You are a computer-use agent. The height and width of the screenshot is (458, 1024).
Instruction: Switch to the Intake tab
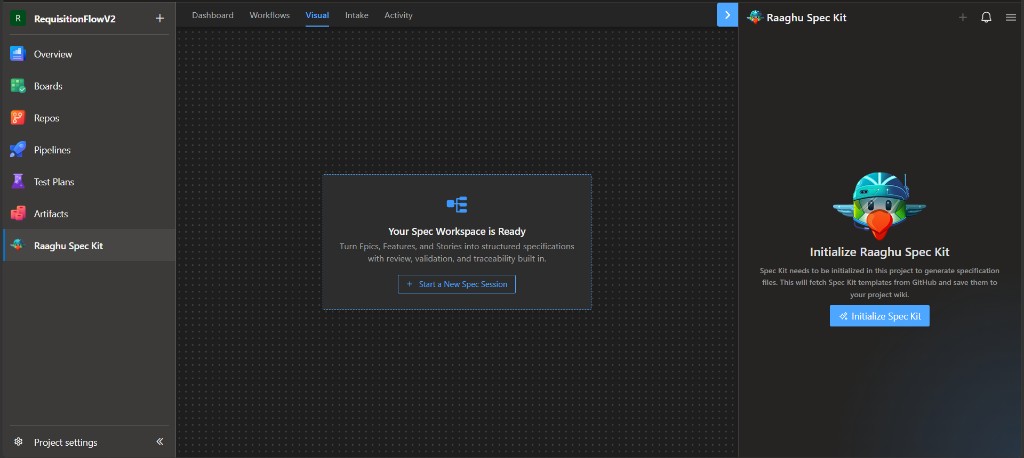coord(357,15)
